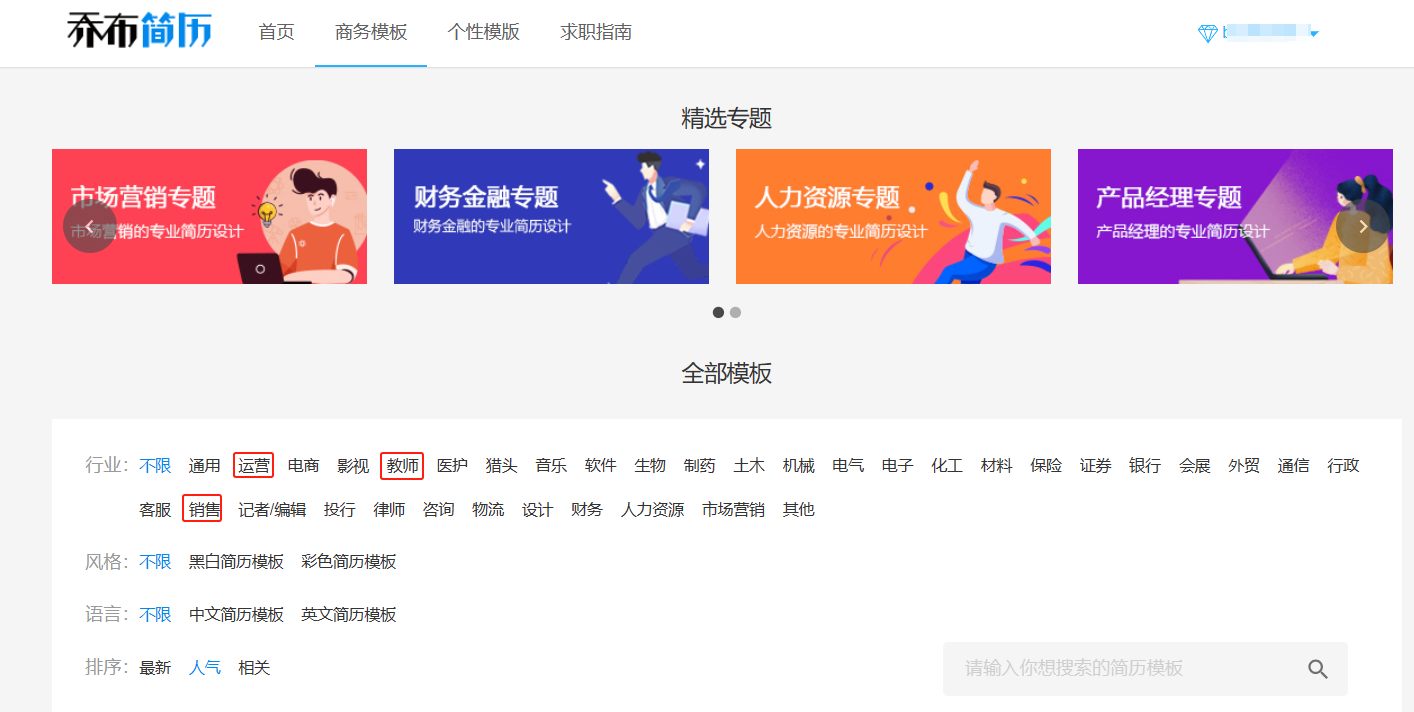Open the 人力资源专题 banner
1414x712 pixels.
[893, 216]
